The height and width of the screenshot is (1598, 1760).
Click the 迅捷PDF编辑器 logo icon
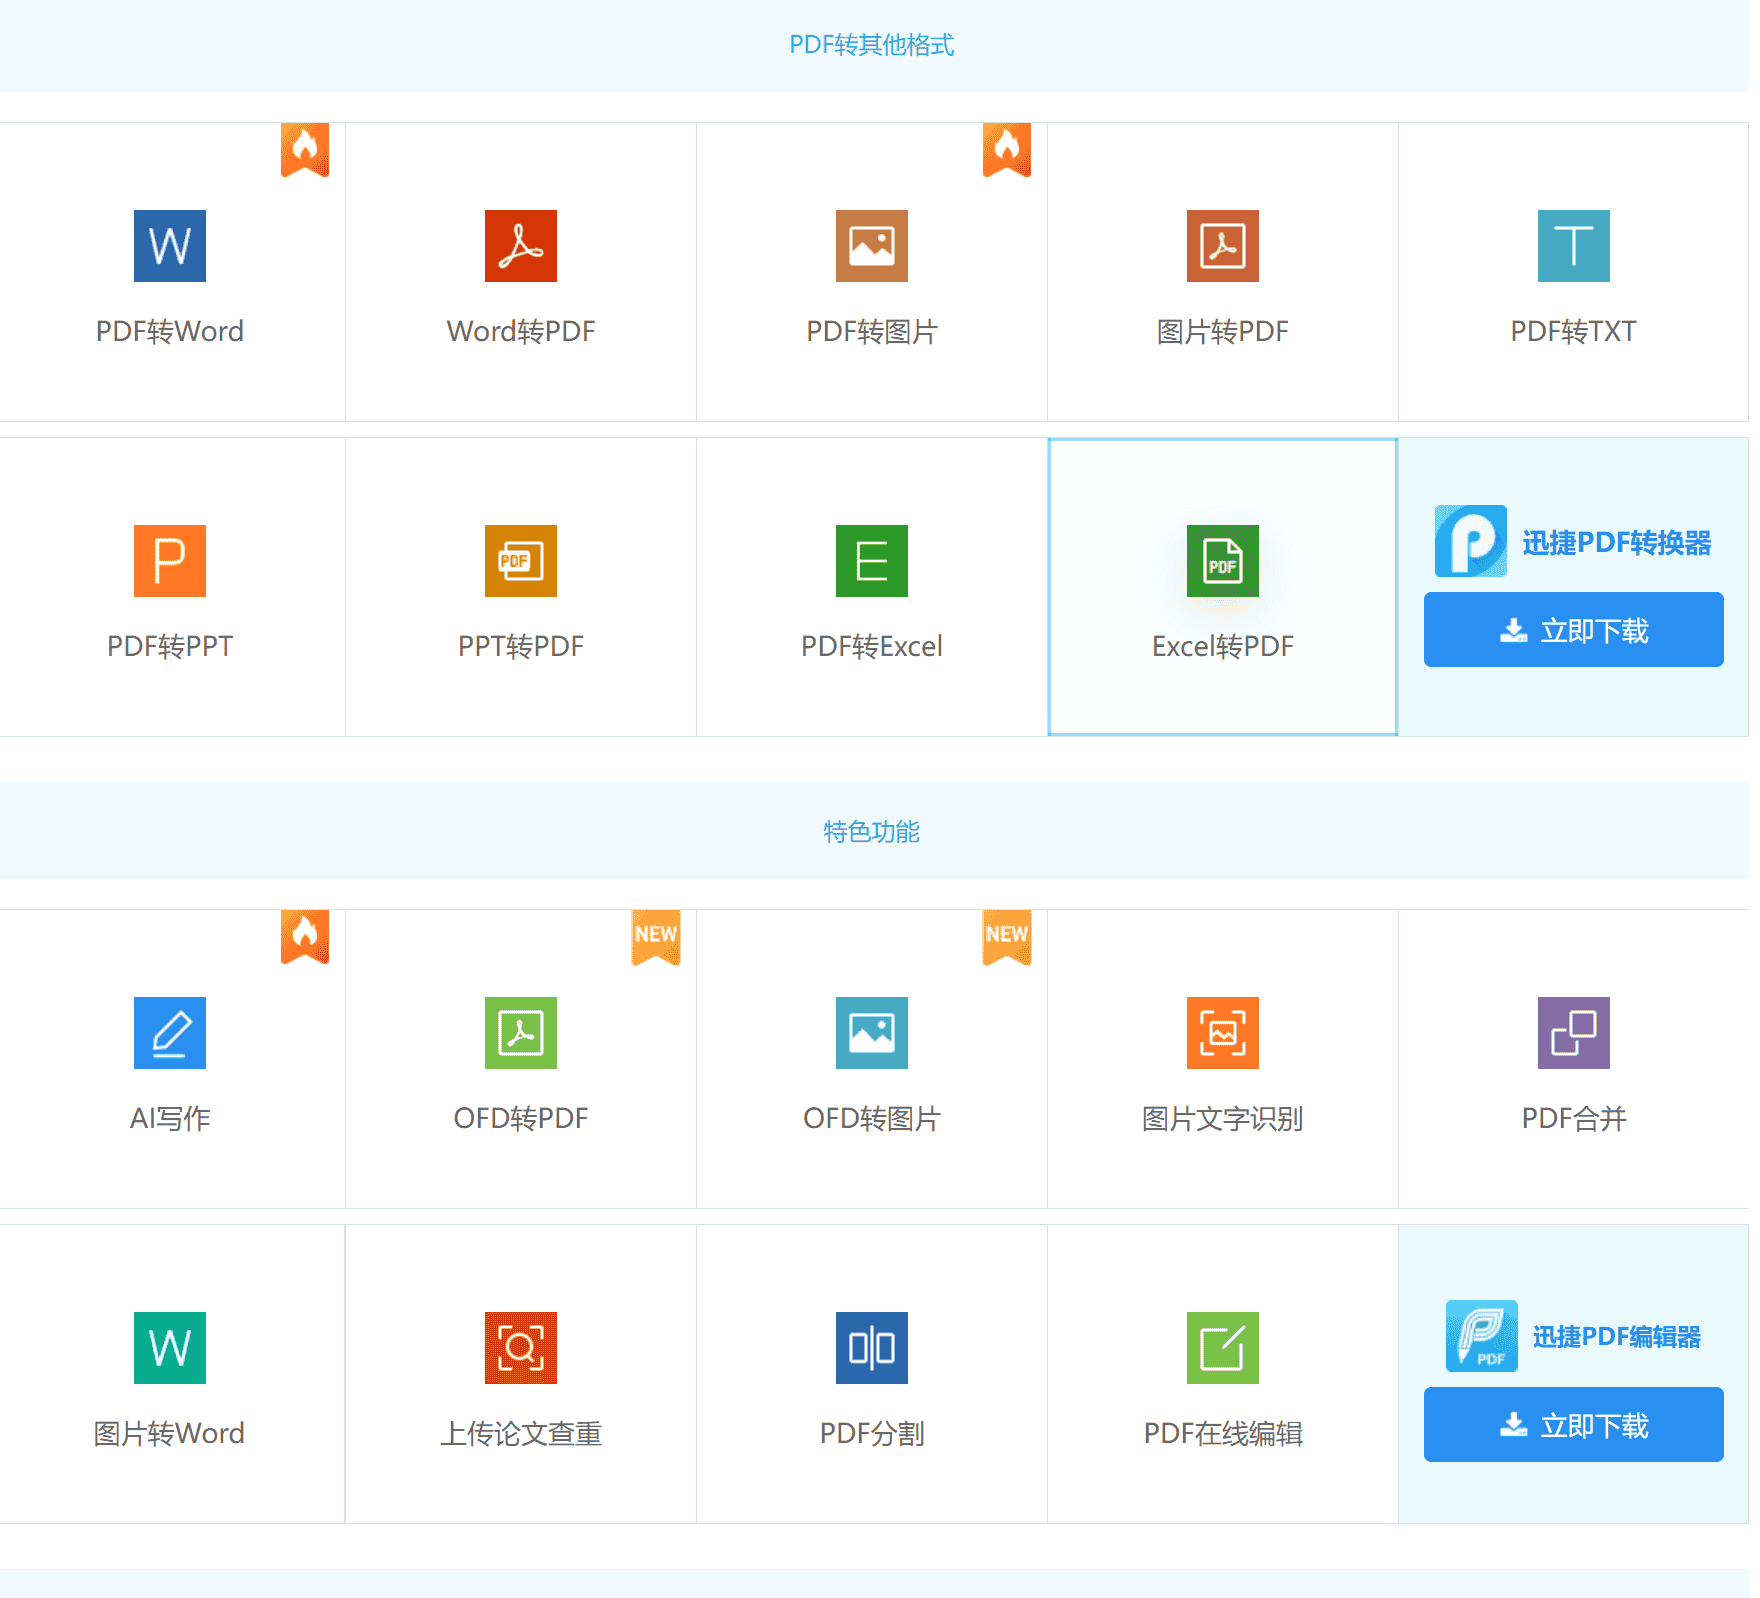point(1482,1336)
